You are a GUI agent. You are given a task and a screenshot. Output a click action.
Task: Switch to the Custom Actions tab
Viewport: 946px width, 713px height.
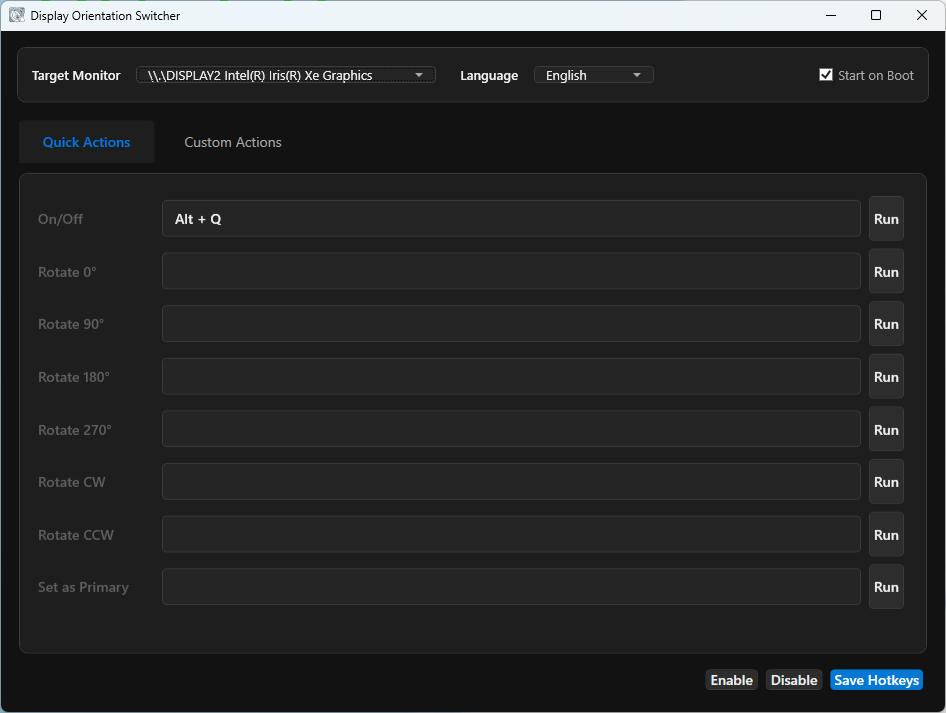click(233, 142)
